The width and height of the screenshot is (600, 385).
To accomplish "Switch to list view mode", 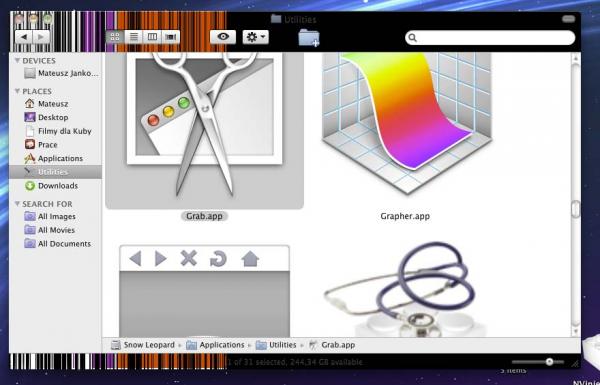I will pos(134,37).
